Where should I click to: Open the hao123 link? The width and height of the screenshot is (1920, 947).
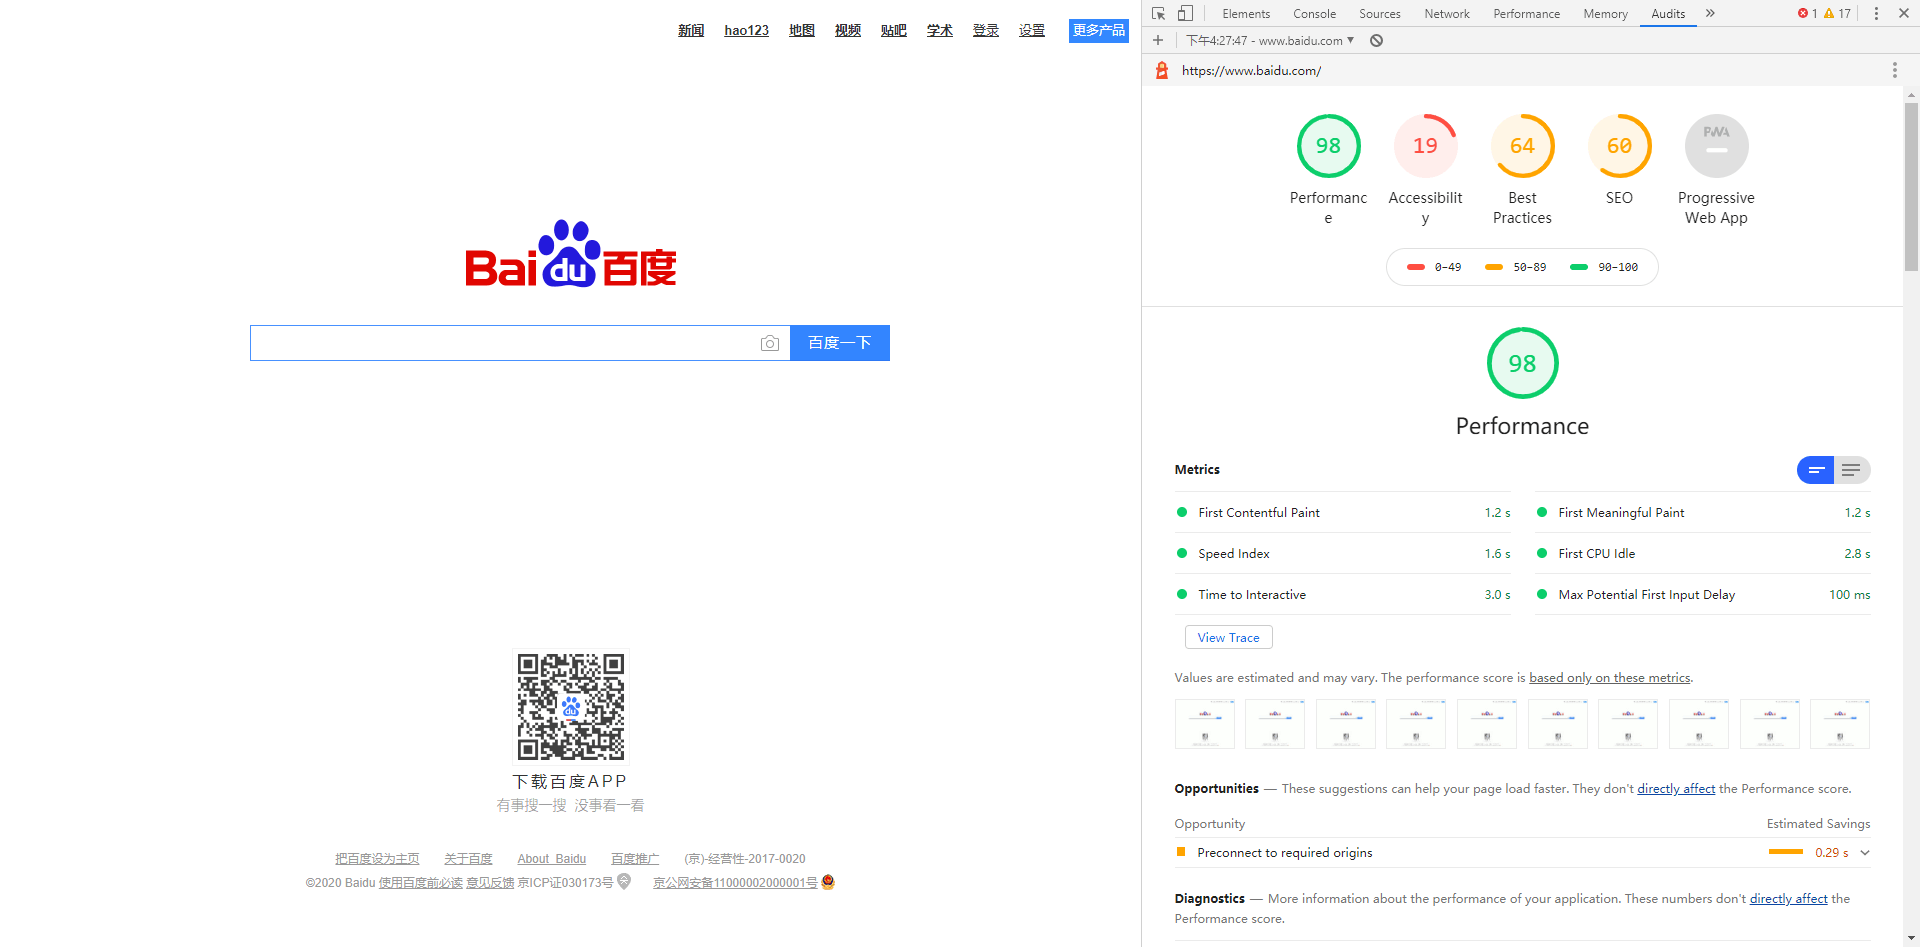747,30
